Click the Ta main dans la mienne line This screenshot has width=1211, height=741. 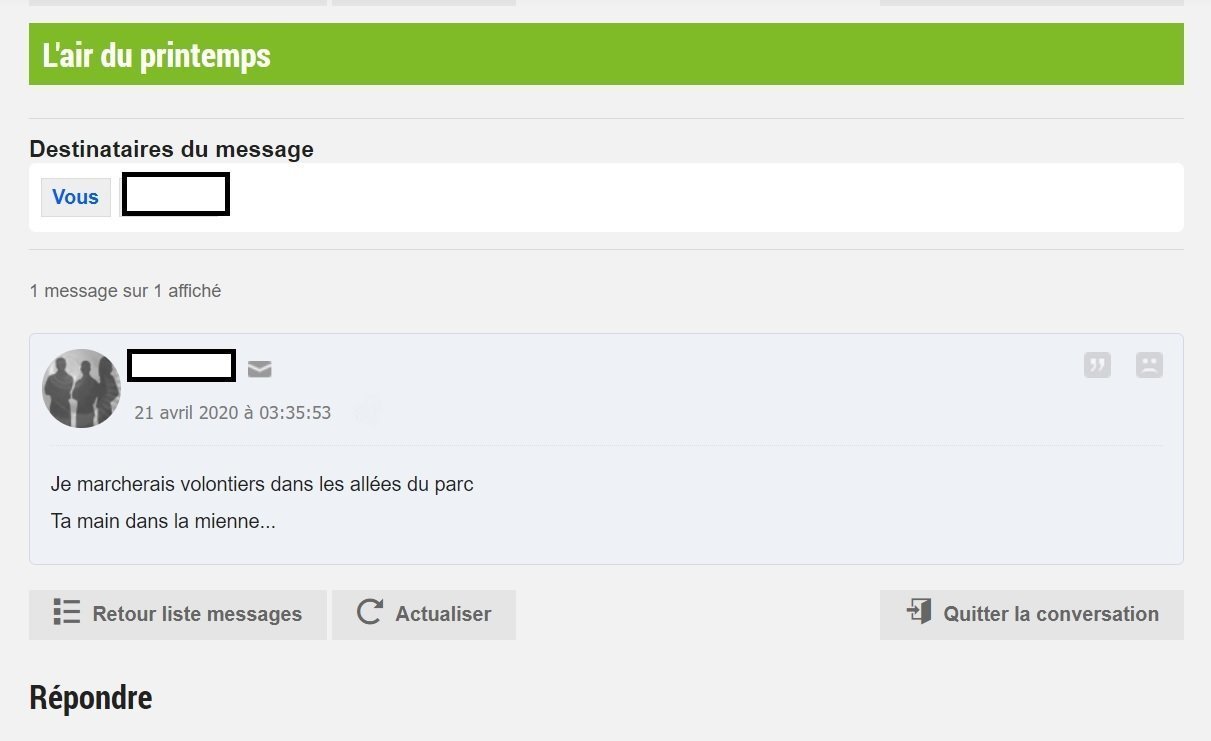pyautogui.click(x=163, y=521)
